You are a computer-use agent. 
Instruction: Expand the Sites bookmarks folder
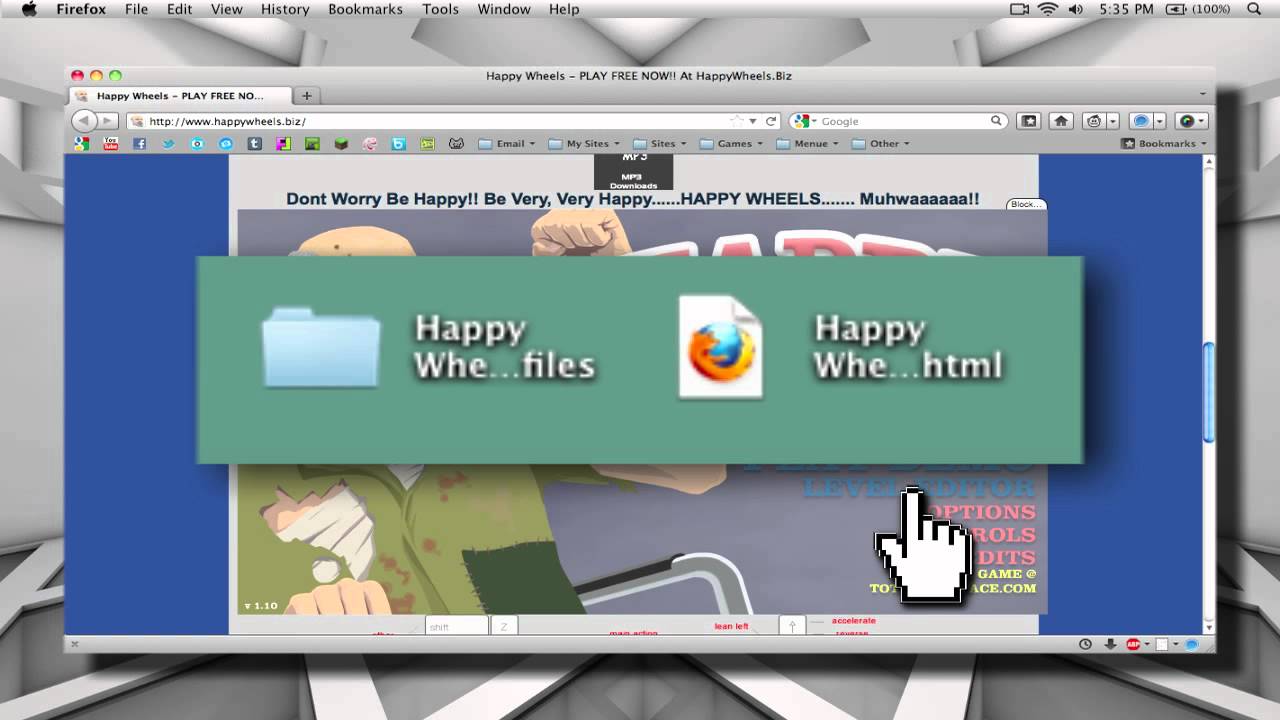(x=658, y=143)
